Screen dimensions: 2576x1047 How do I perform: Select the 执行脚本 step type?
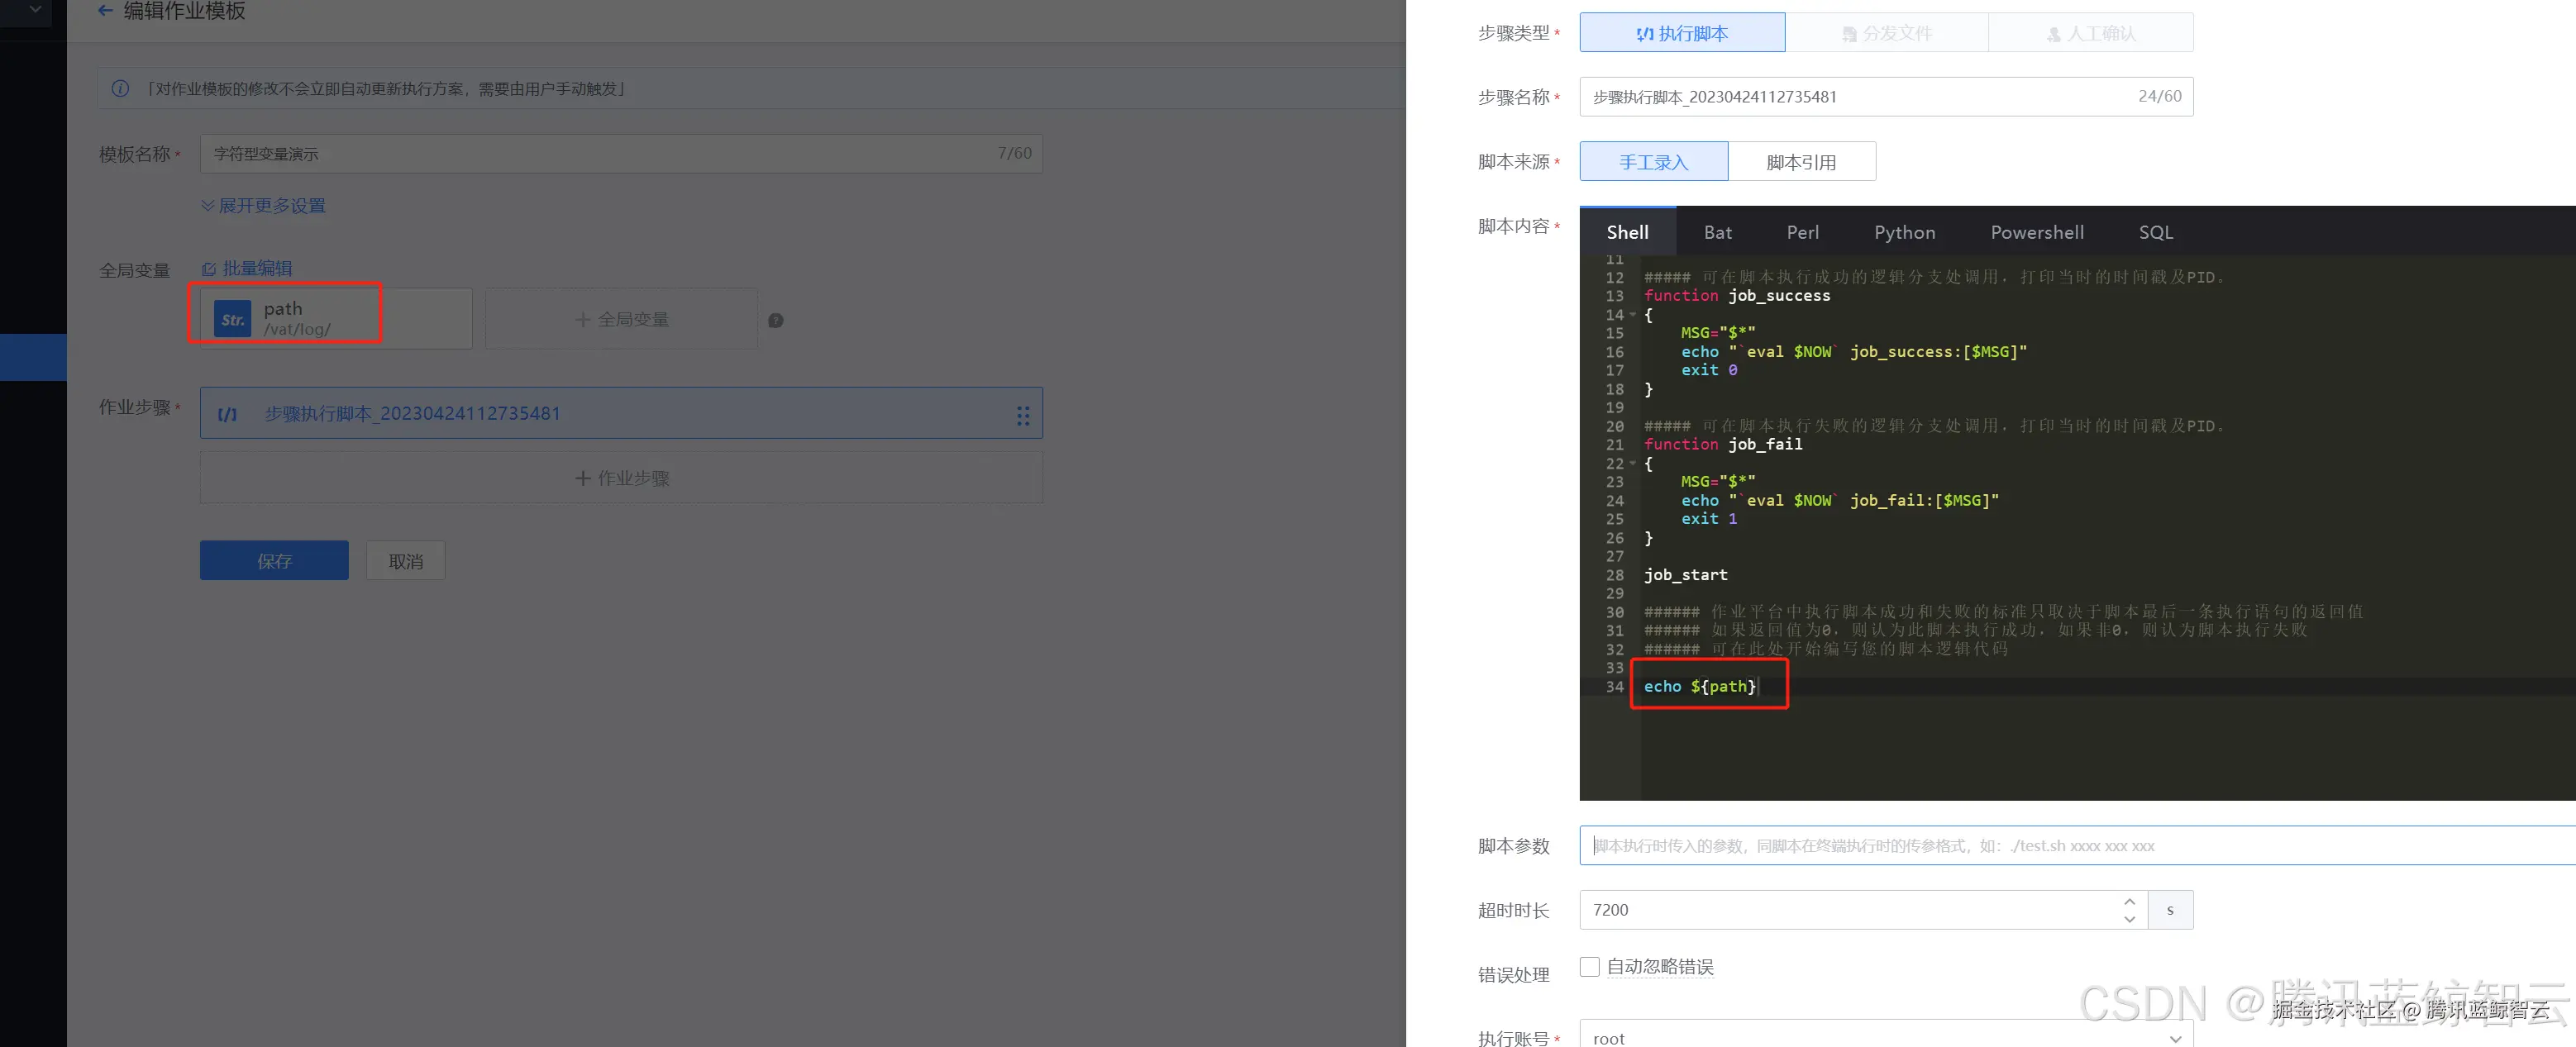point(1682,34)
